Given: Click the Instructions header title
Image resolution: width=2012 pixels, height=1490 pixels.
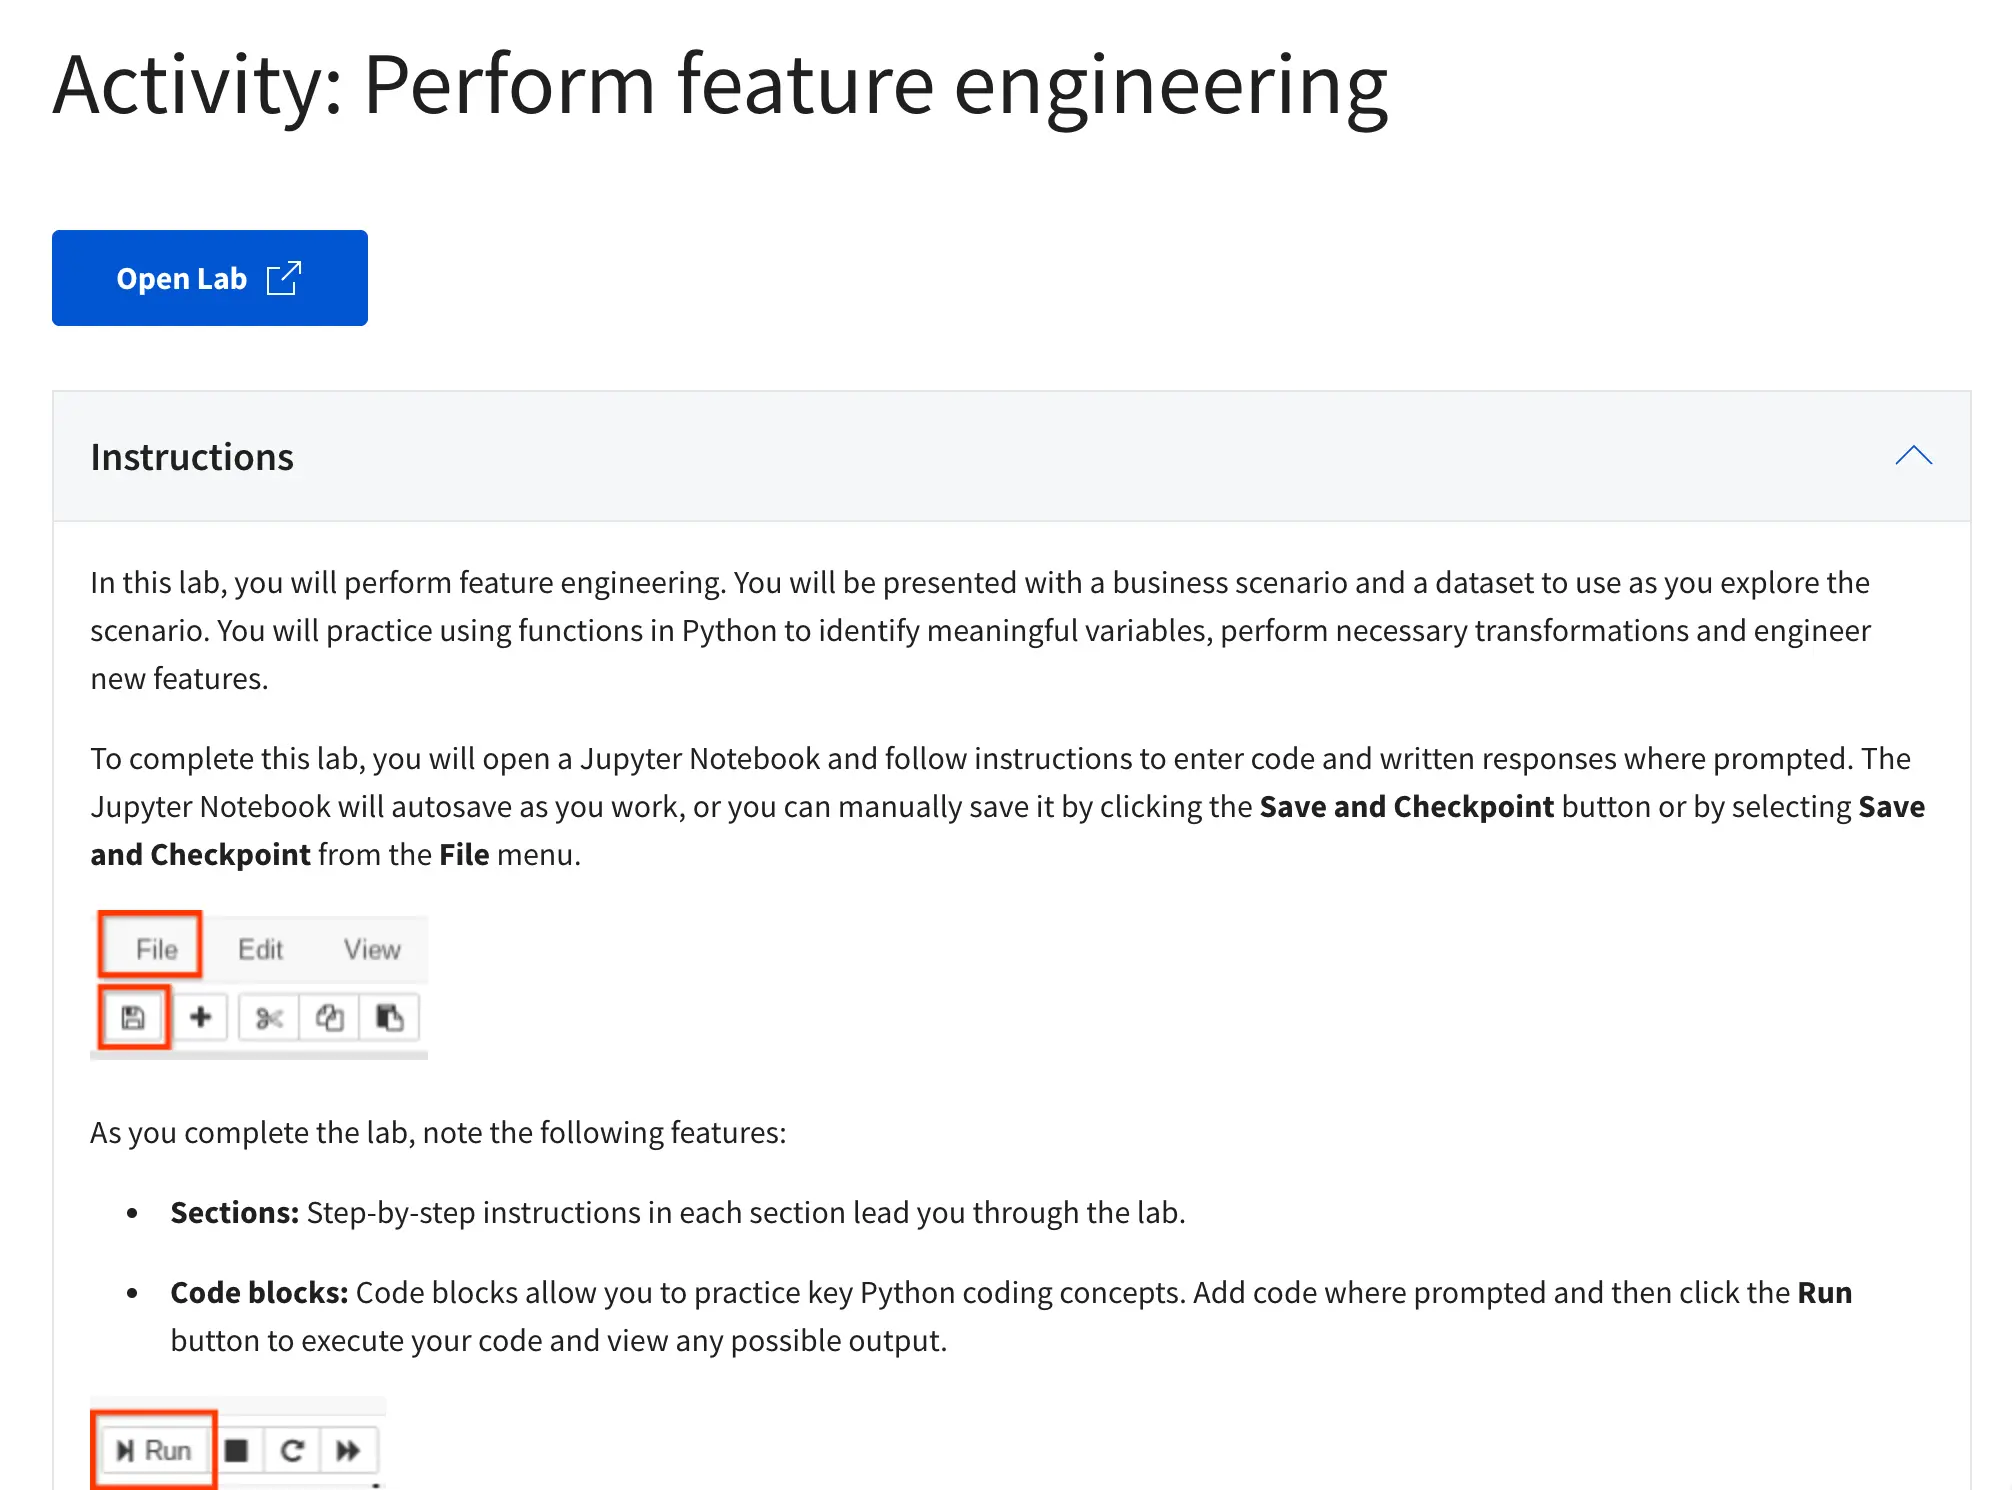Looking at the screenshot, I should click(x=192, y=457).
